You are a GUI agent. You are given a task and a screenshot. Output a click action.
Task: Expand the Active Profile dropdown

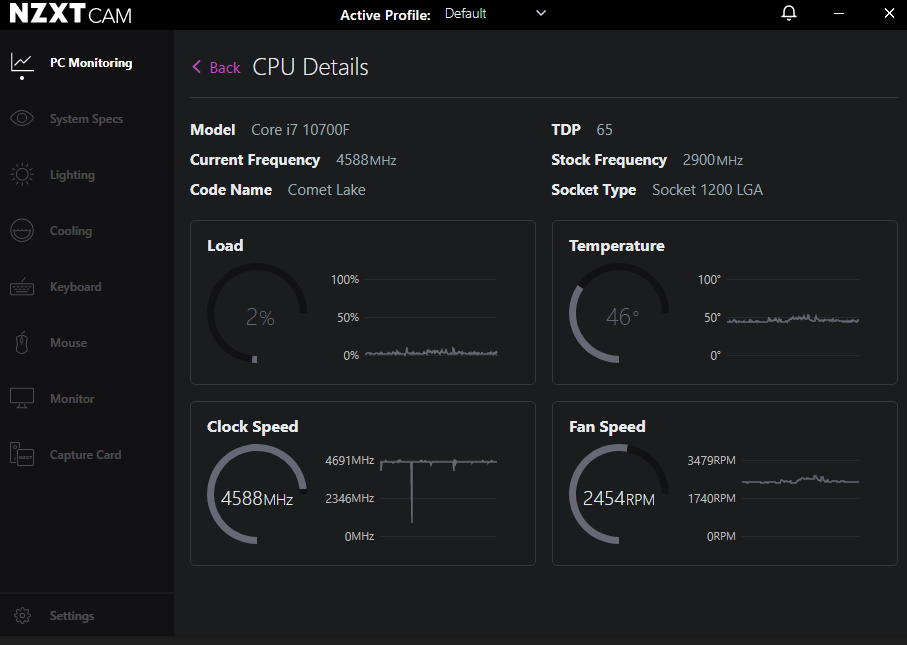coord(495,14)
